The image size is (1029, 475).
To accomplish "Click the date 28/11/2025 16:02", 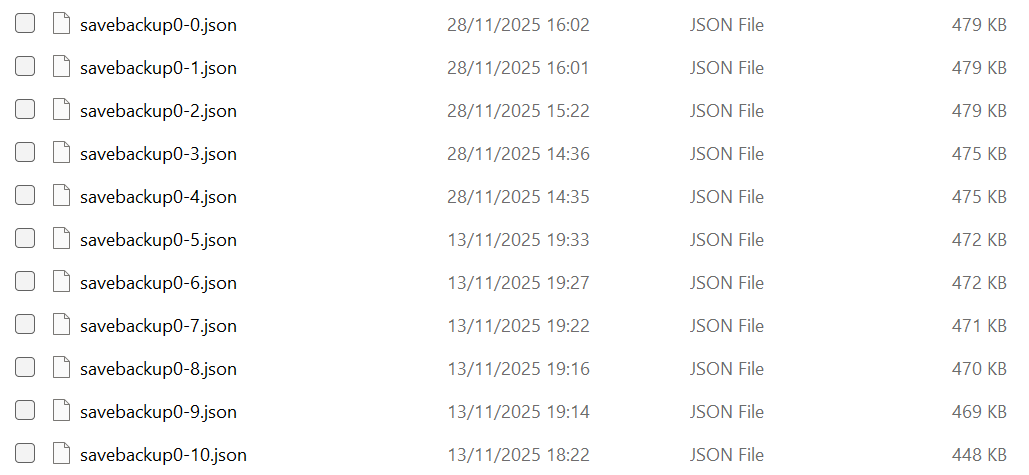I will 518,25.
